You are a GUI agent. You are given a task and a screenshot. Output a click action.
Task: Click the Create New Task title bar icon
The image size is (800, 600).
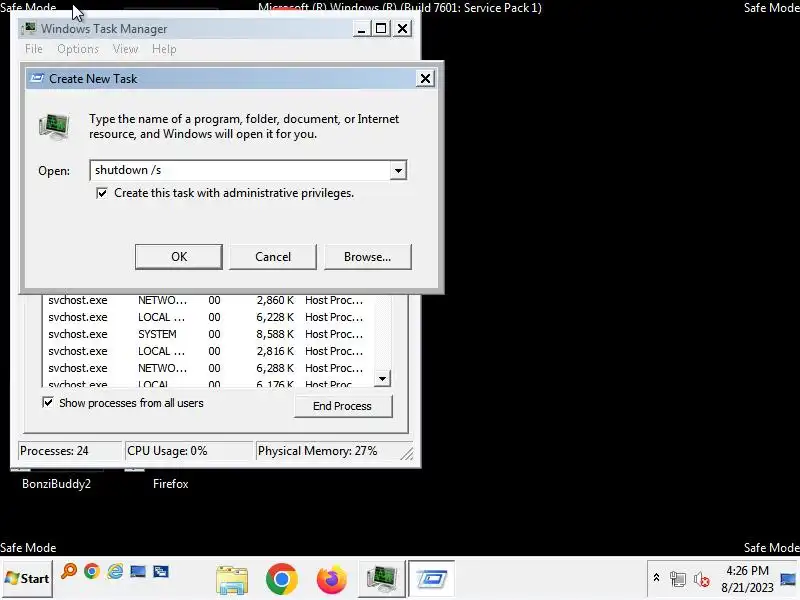tap(37, 78)
